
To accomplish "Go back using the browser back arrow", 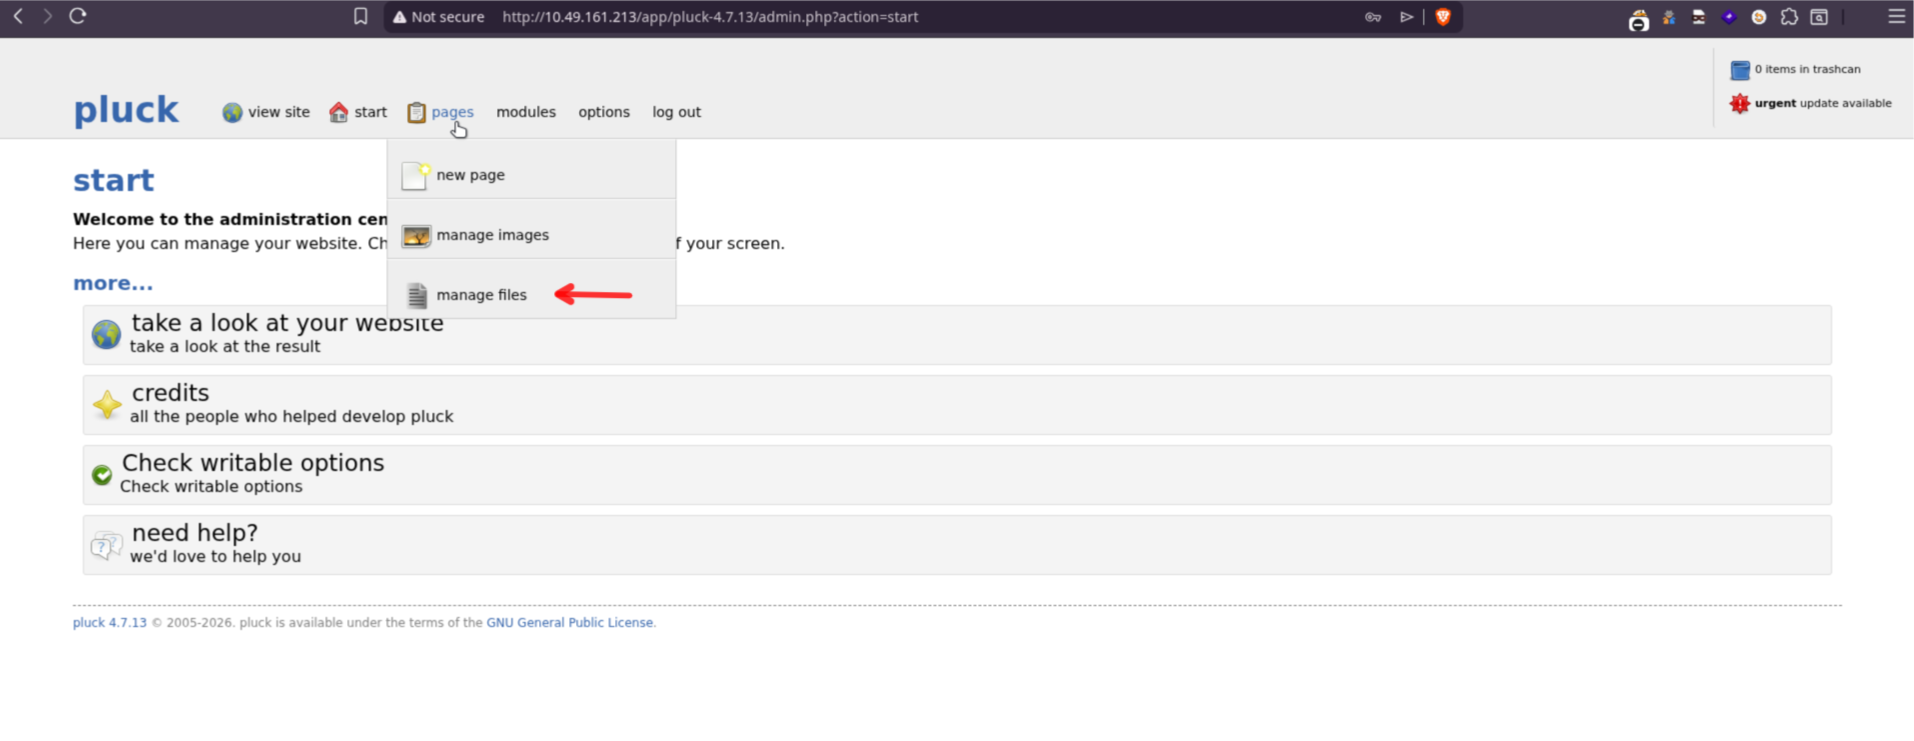I will point(18,16).
